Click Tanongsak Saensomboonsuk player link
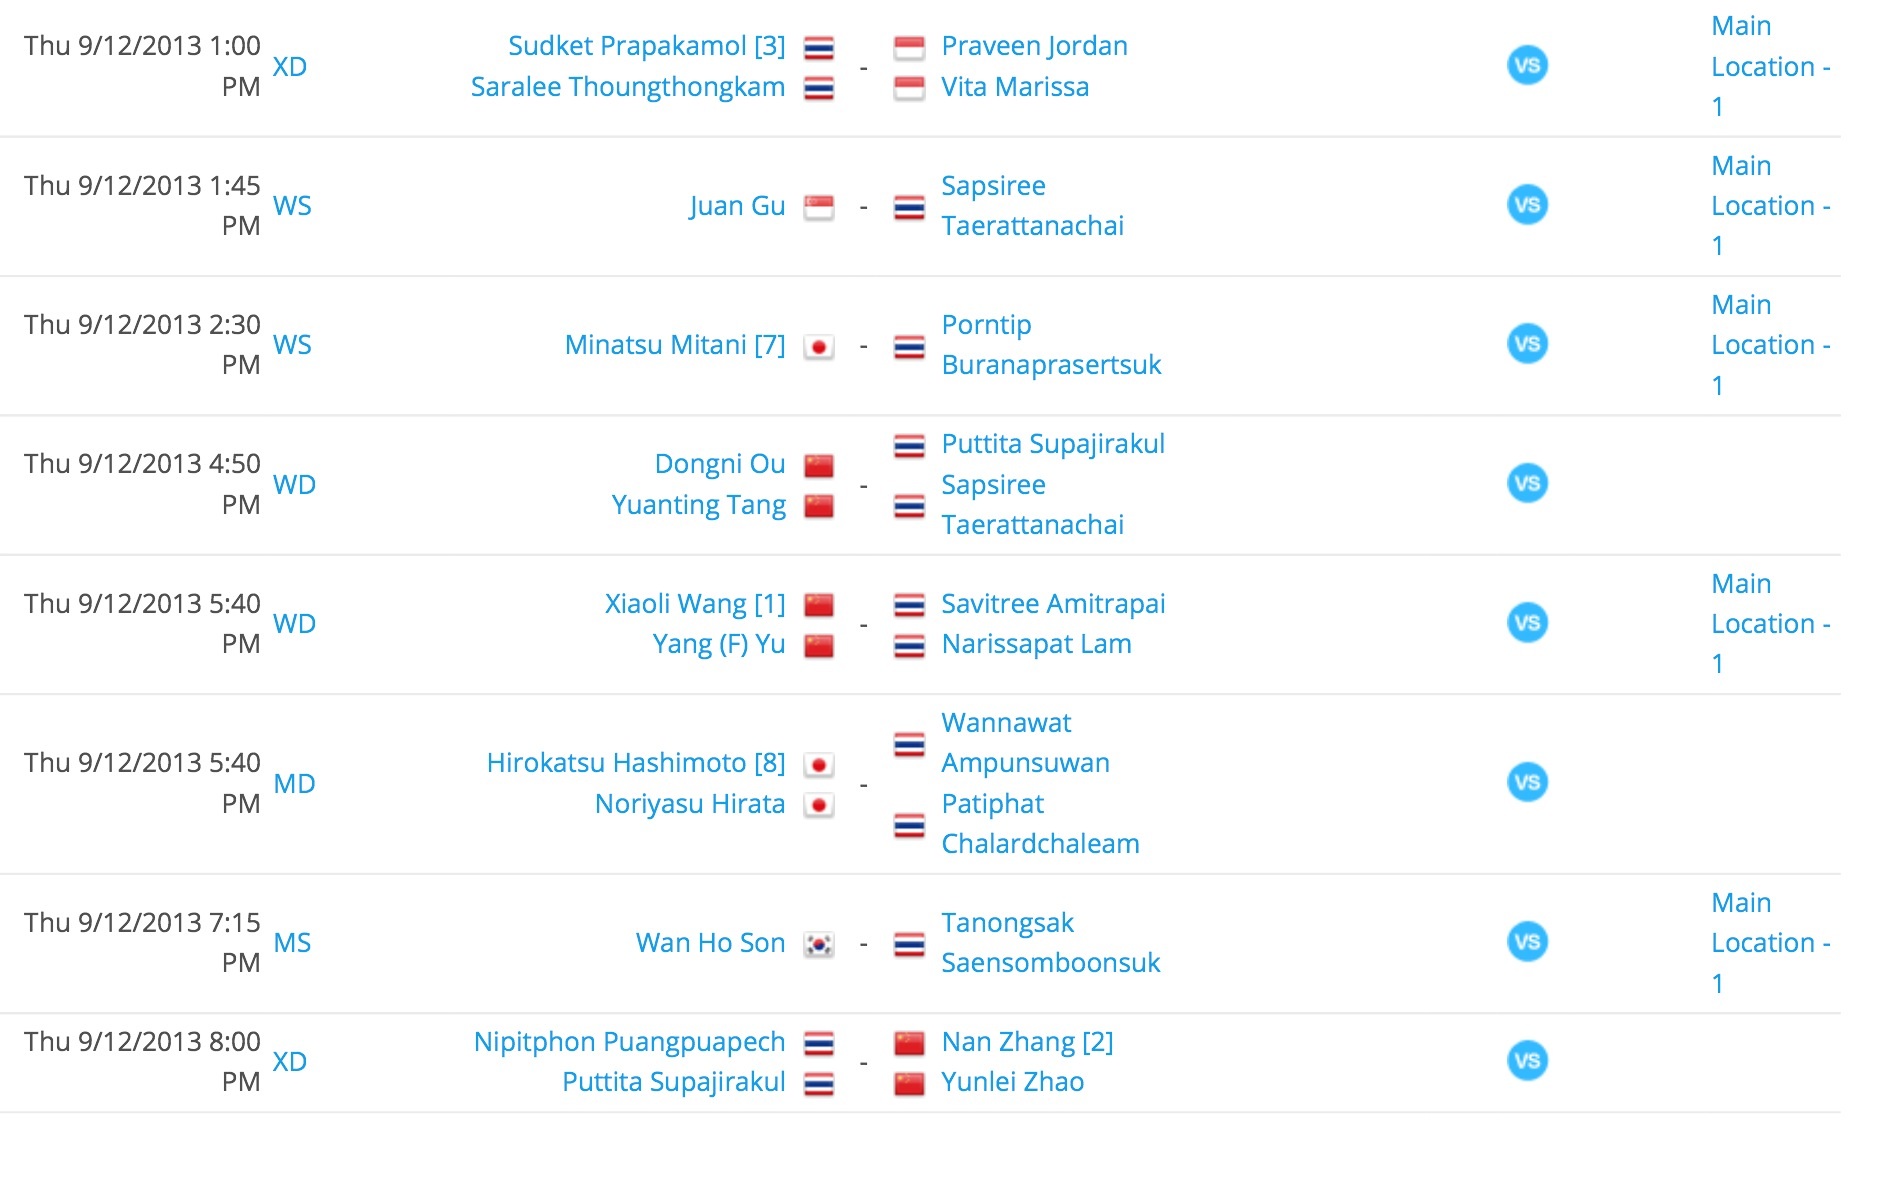1901x1196 pixels. point(1050,942)
